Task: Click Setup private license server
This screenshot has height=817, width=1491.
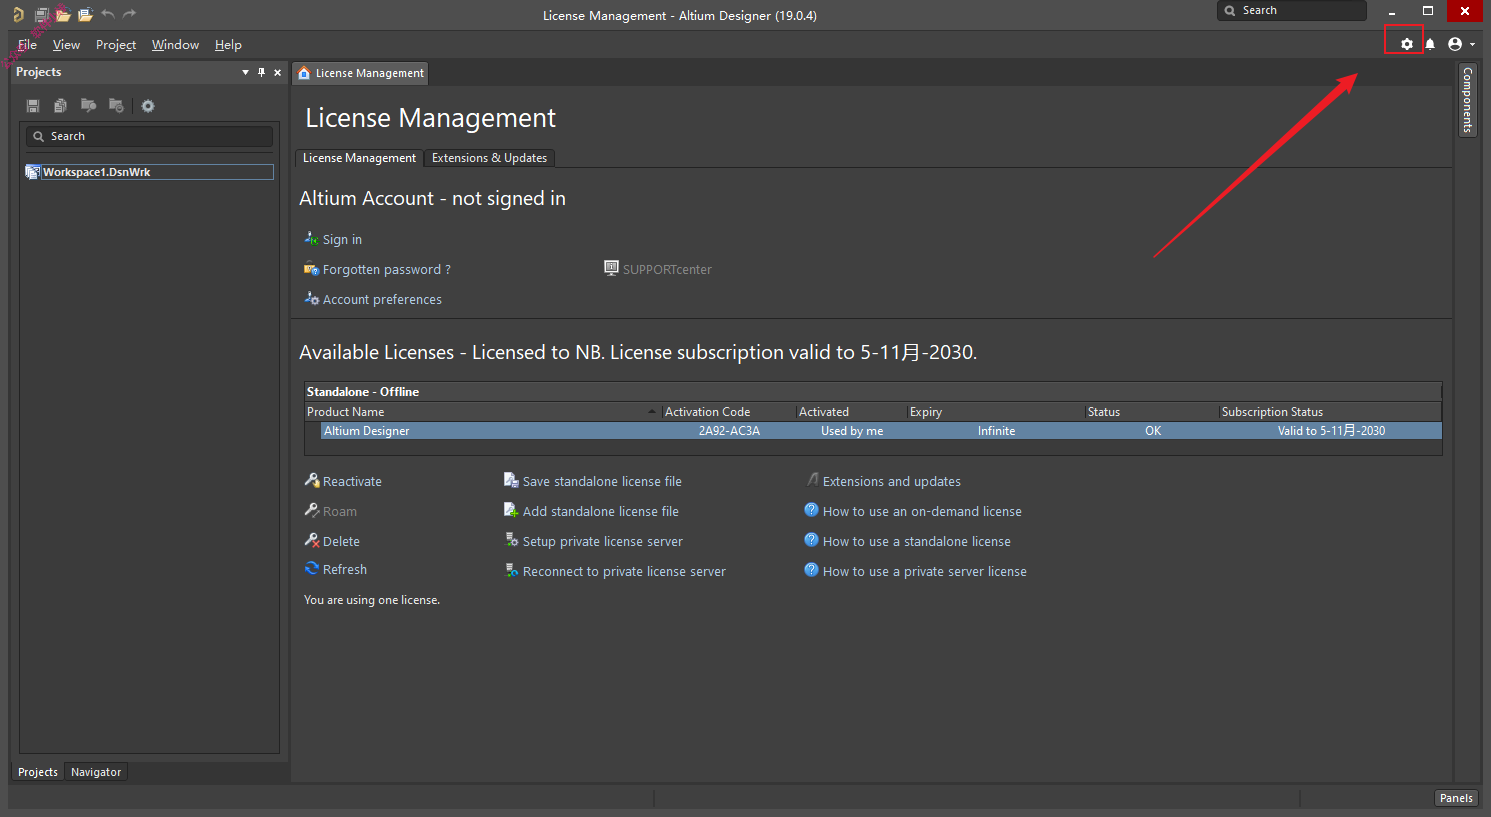Action: [x=603, y=542]
